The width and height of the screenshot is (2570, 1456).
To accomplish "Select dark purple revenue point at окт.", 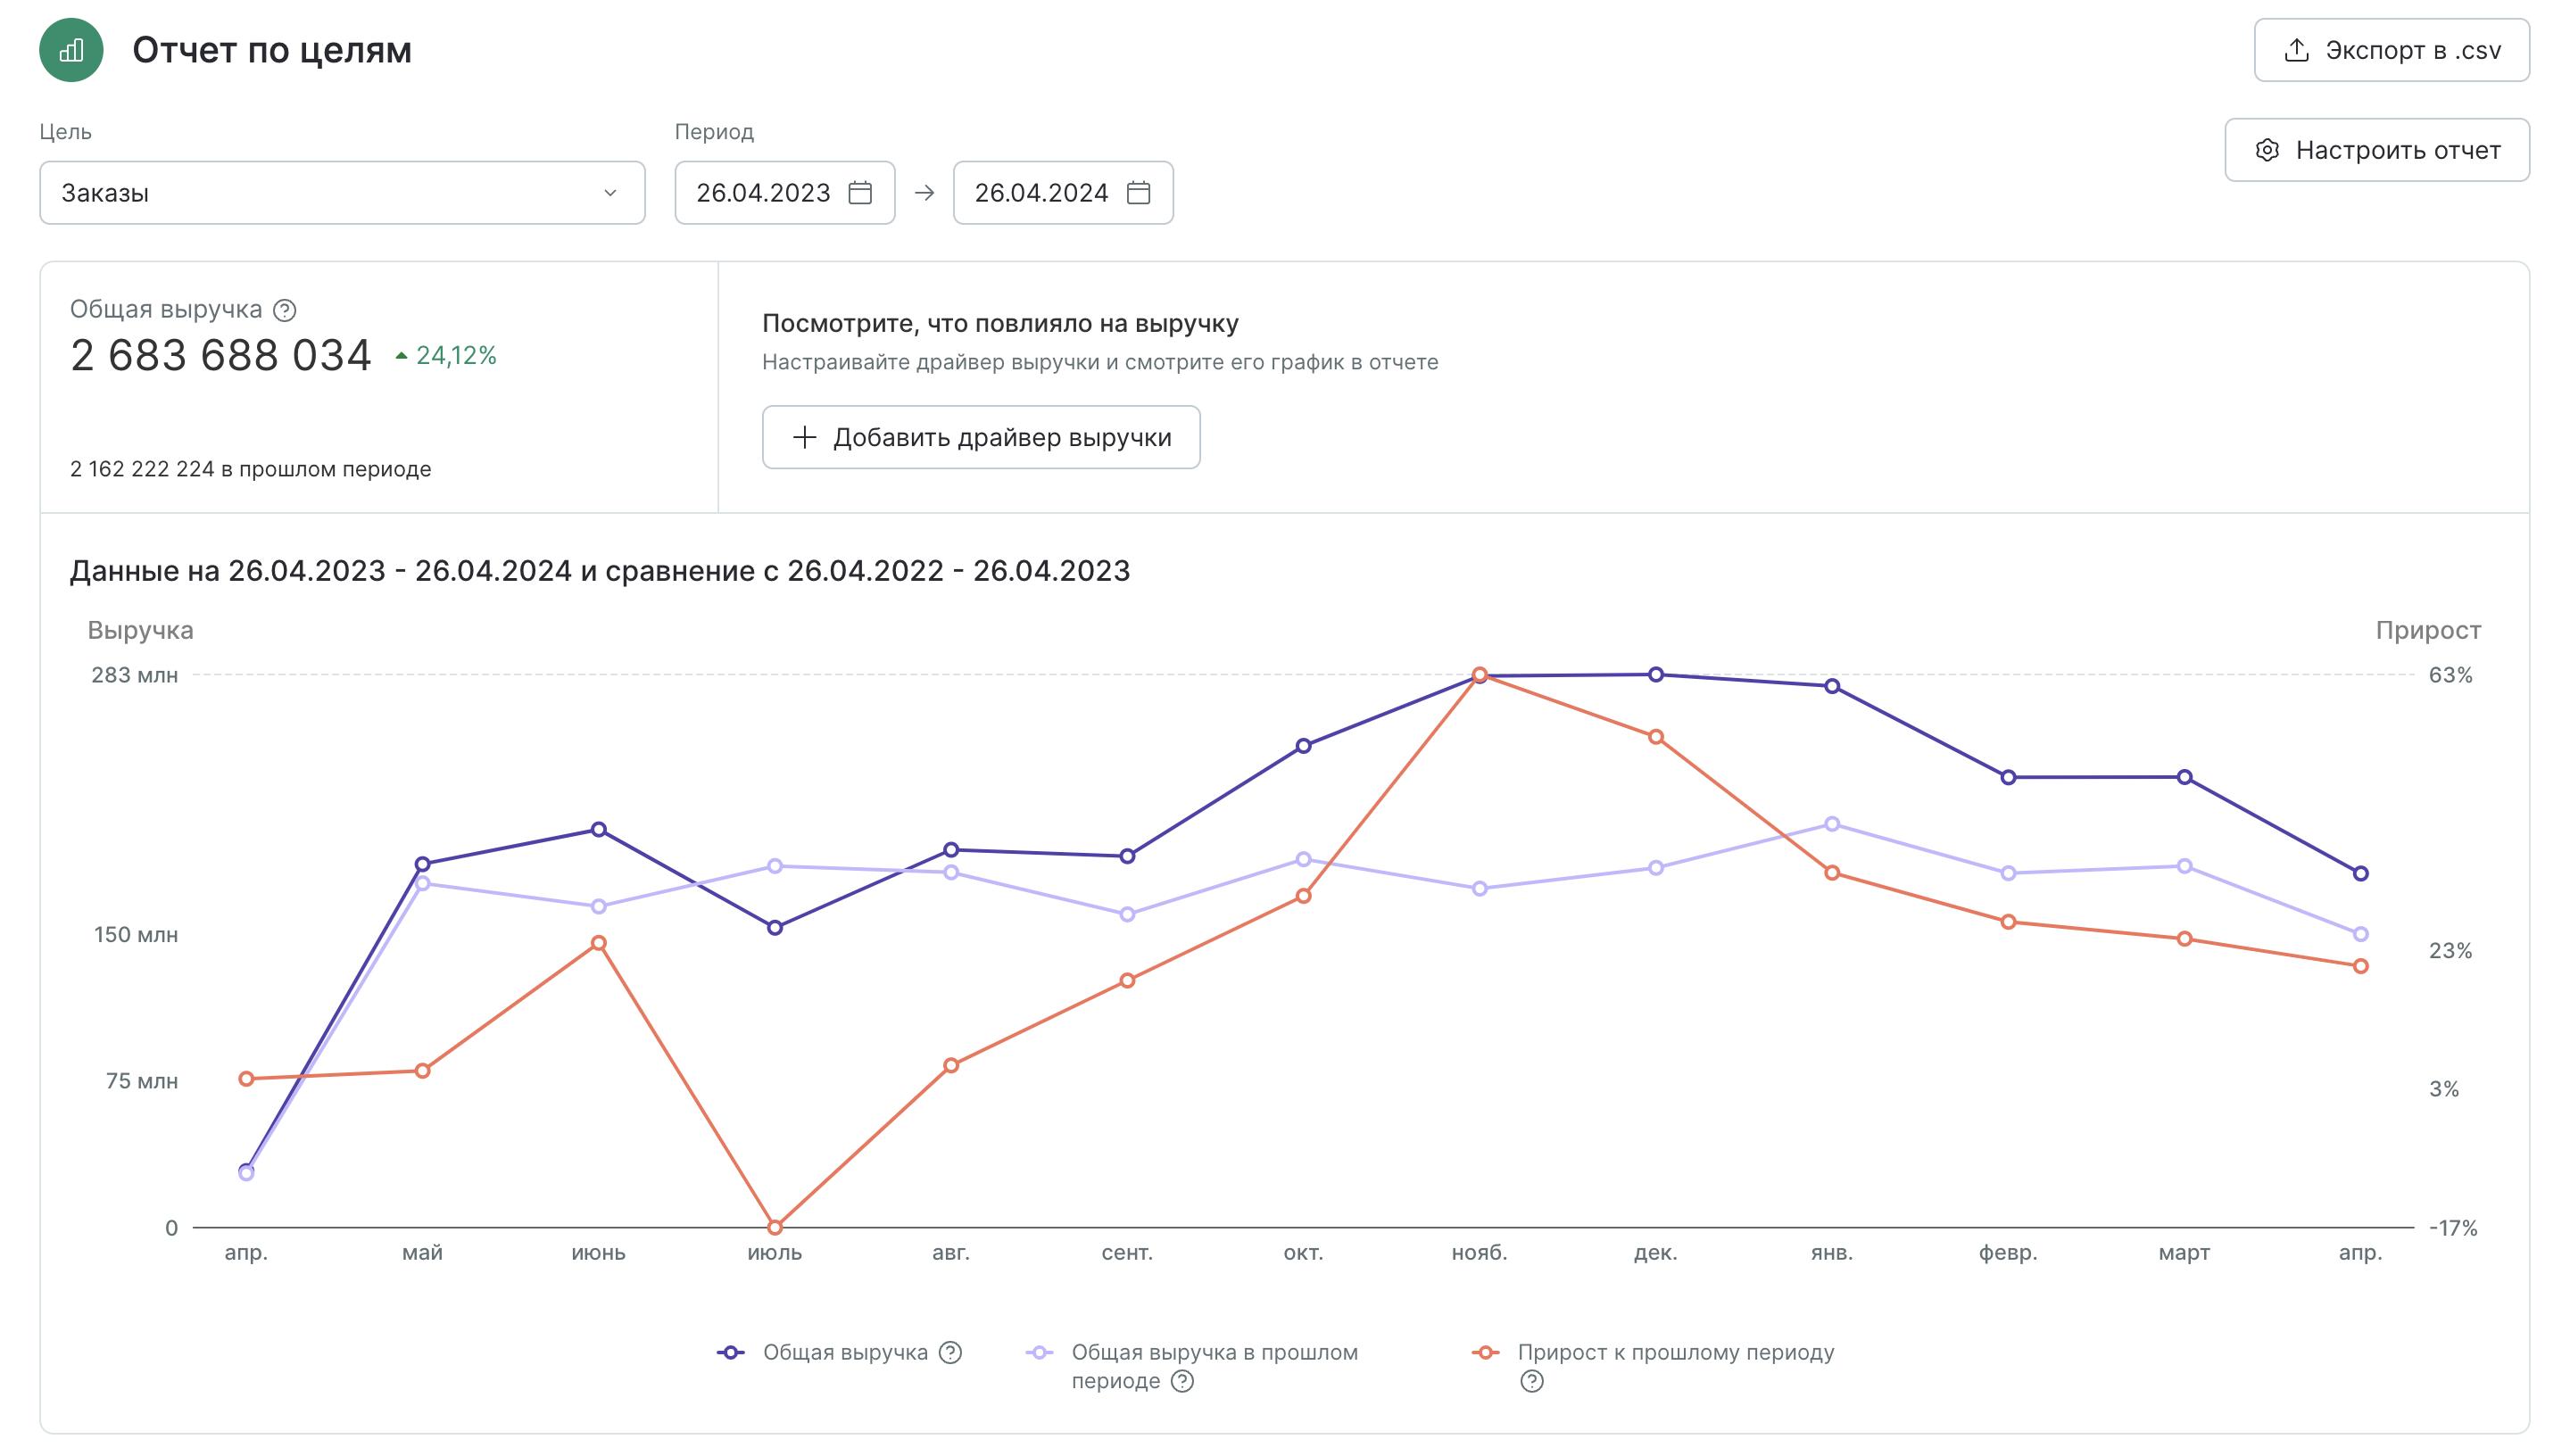I will tap(1303, 746).
